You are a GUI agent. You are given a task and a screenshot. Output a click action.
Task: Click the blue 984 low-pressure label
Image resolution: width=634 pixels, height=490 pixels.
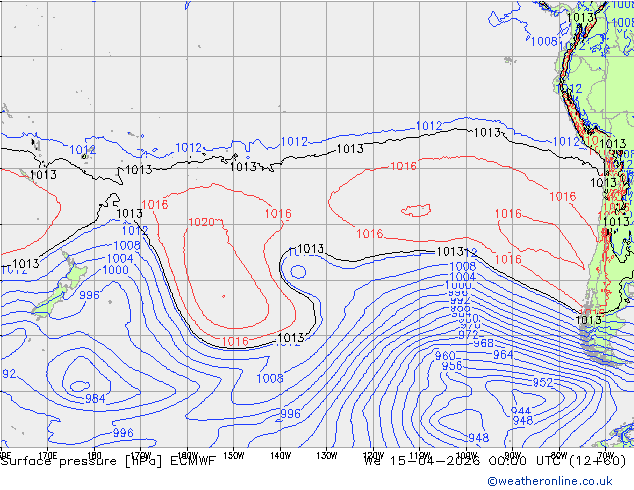pos(95,399)
